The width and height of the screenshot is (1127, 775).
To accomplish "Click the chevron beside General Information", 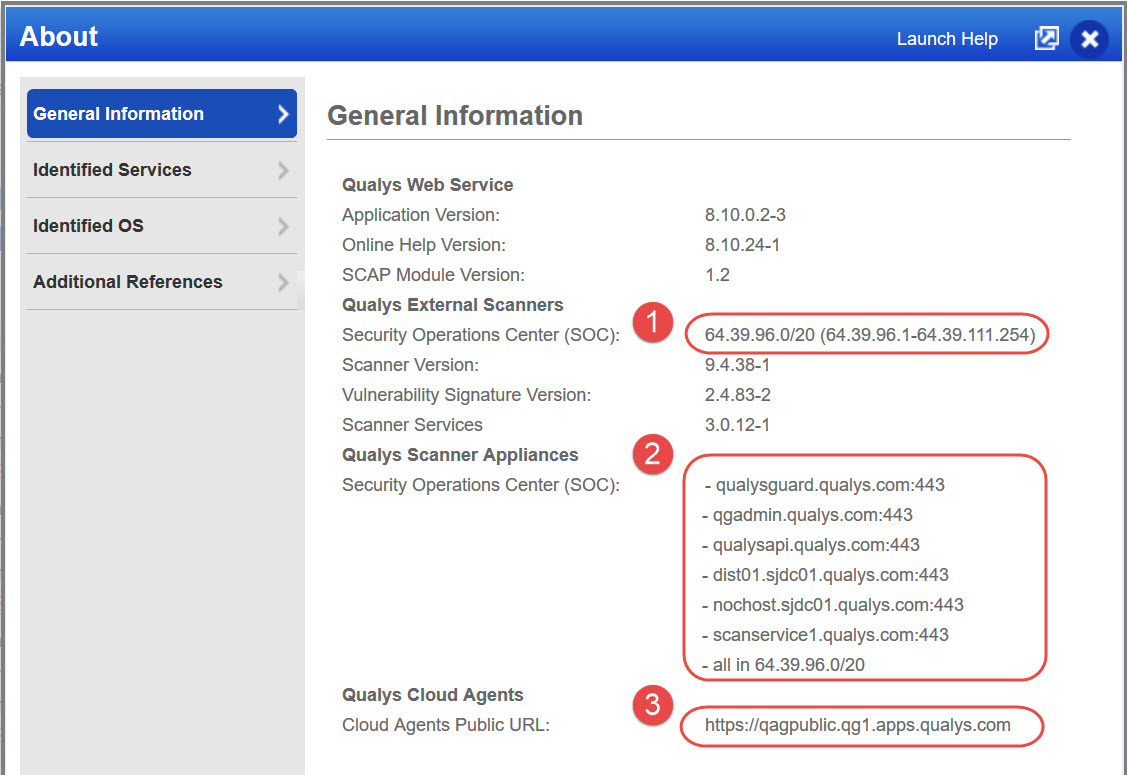I will tap(282, 113).
